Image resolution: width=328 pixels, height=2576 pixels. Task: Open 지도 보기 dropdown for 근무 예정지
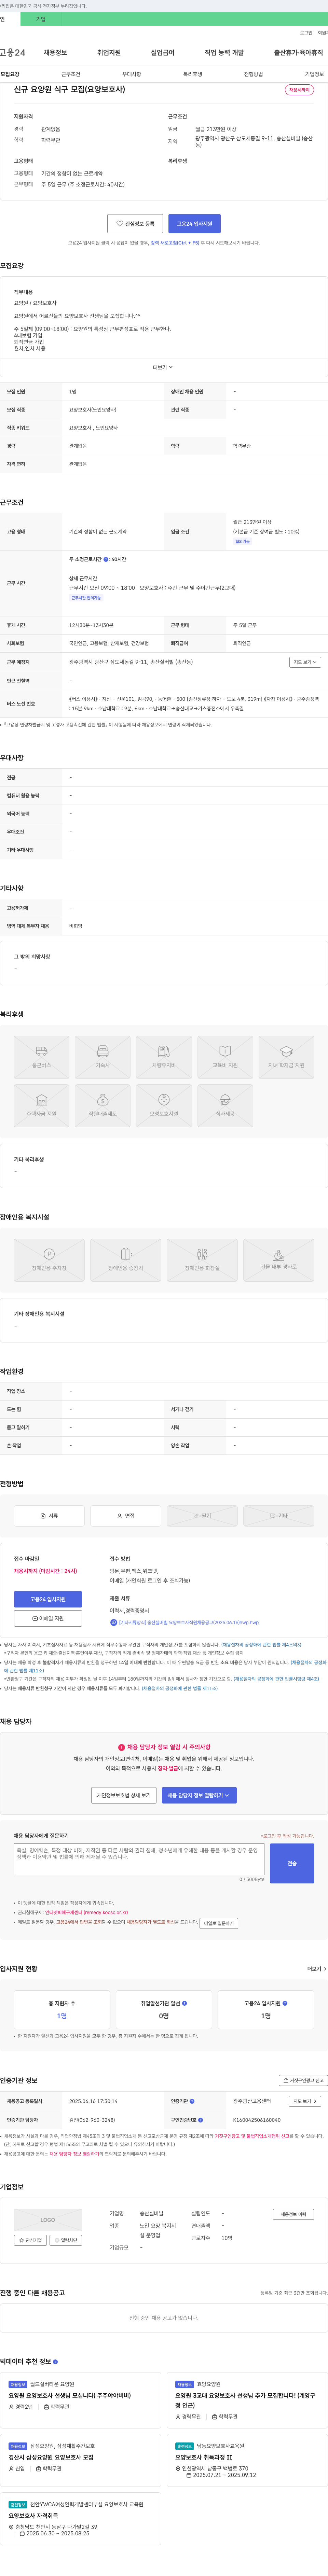(305, 662)
